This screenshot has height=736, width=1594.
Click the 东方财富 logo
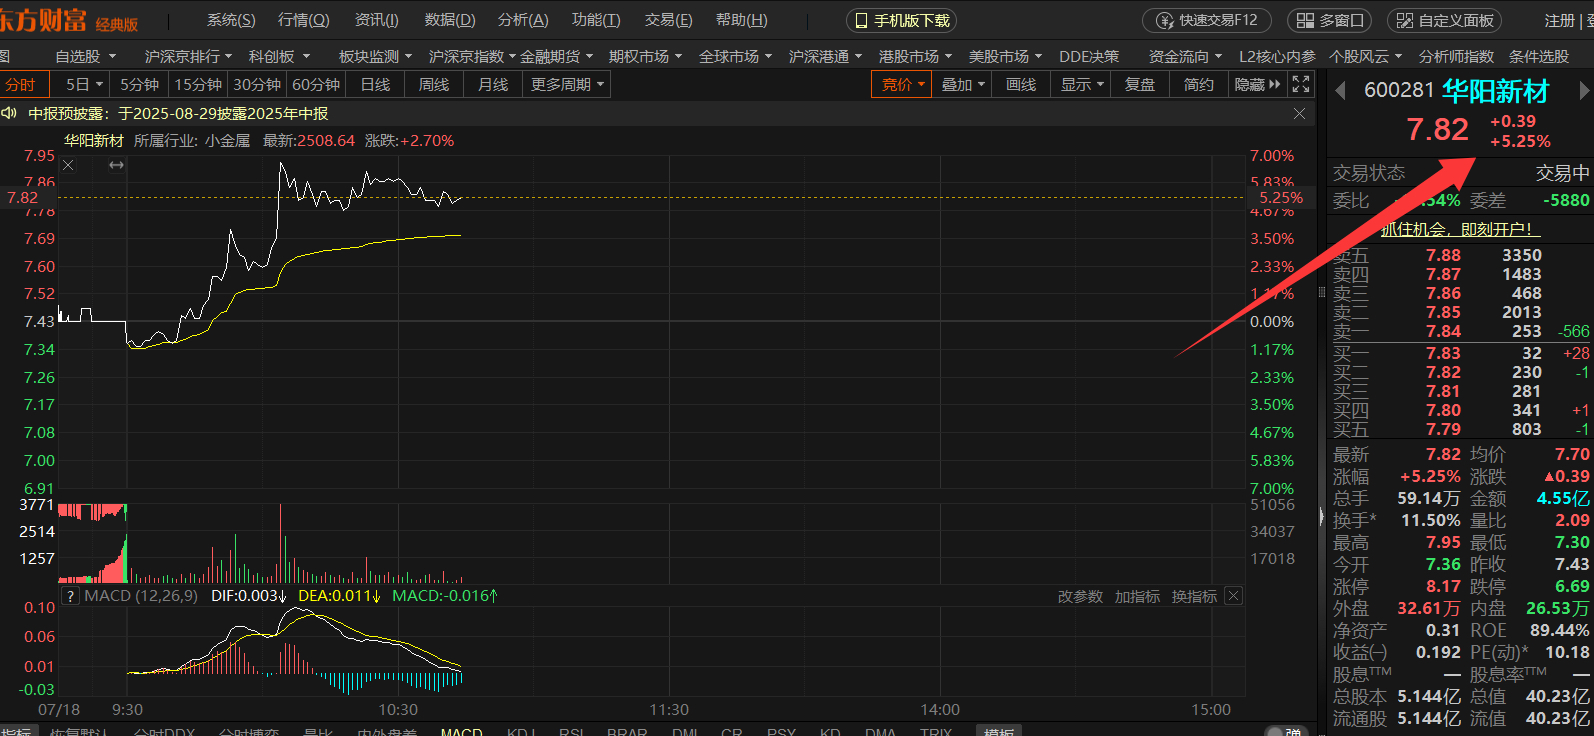pos(44,20)
